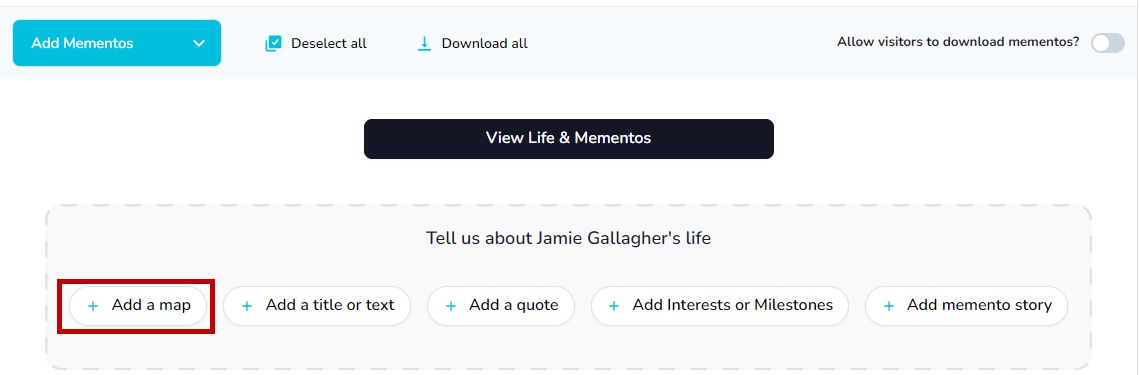Viewport: 1139px width, 375px height.
Task: Choose the Add a map button label
Action: coord(151,305)
